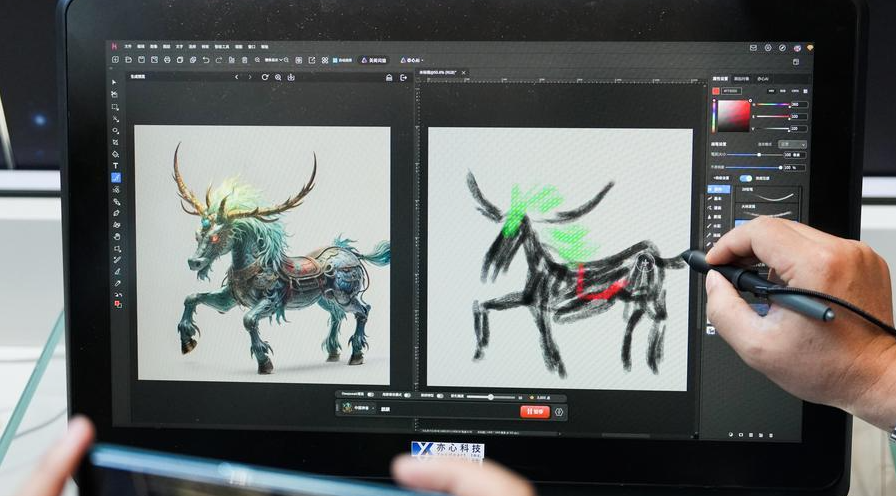Click the brush opacity slider
This screenshot has height=496, width=896.
pyautogui.click(x=754, y=167)
